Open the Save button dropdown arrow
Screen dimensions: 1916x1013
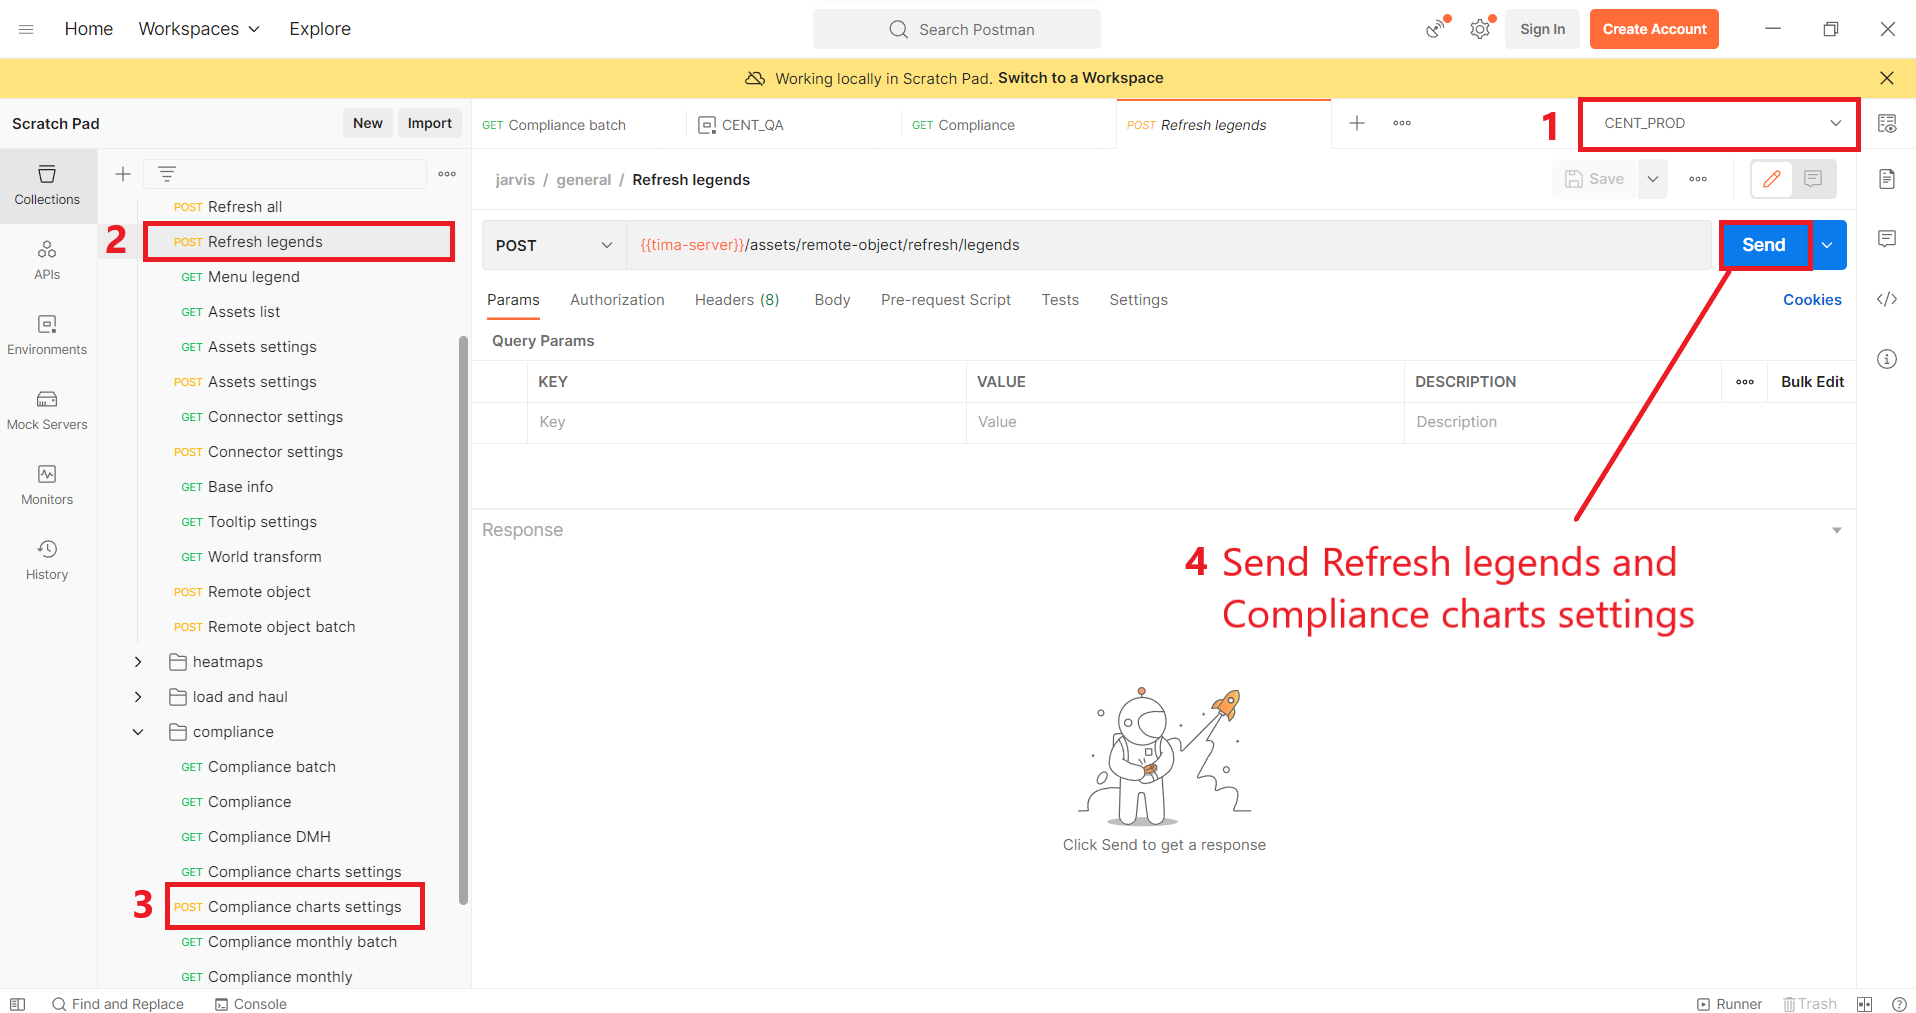pos(1653,179)
